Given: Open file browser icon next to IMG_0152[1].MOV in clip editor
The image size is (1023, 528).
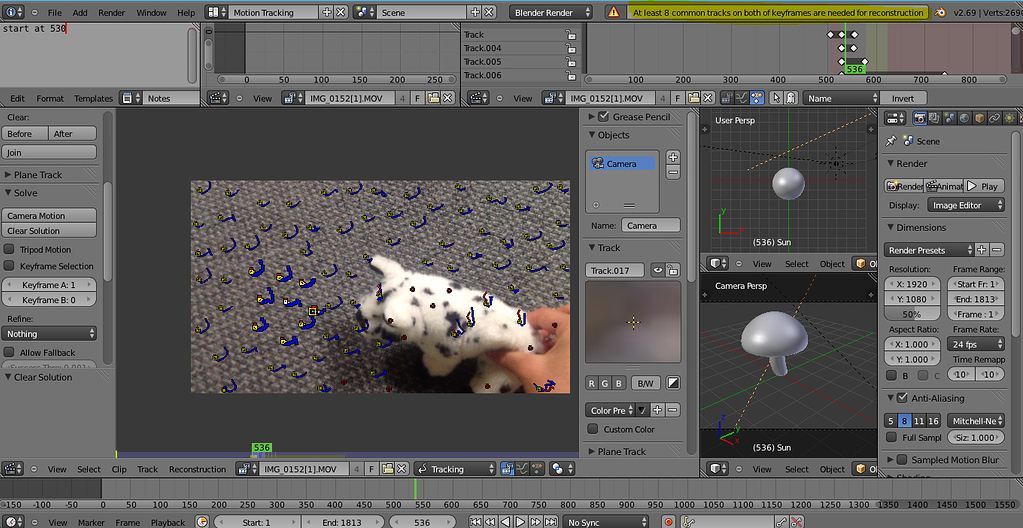Looking at the screenshot, I should click(388, 469).
